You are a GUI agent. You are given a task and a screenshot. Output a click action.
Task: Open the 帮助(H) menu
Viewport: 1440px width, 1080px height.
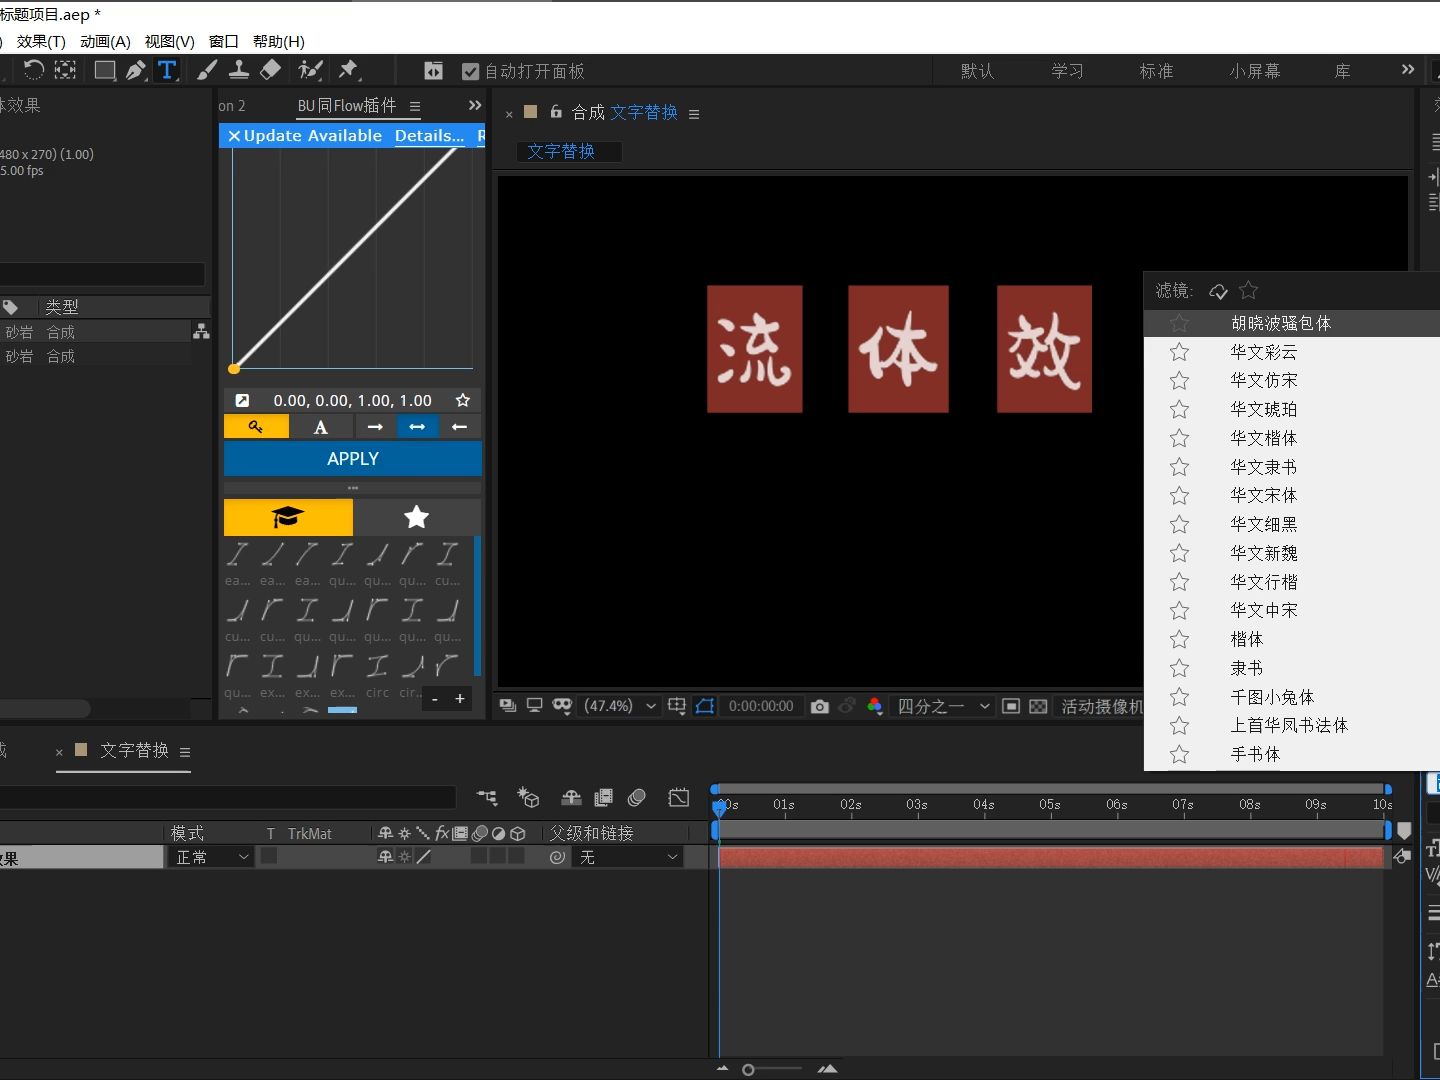279,41
